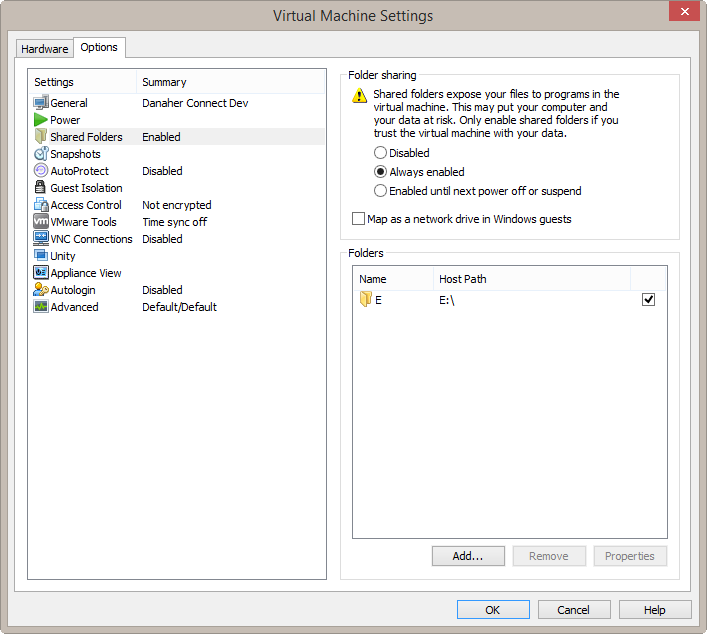Select the Advanced row label
Image resolution: width=707 pixels, height=634 pixels.
pos(74,307)
